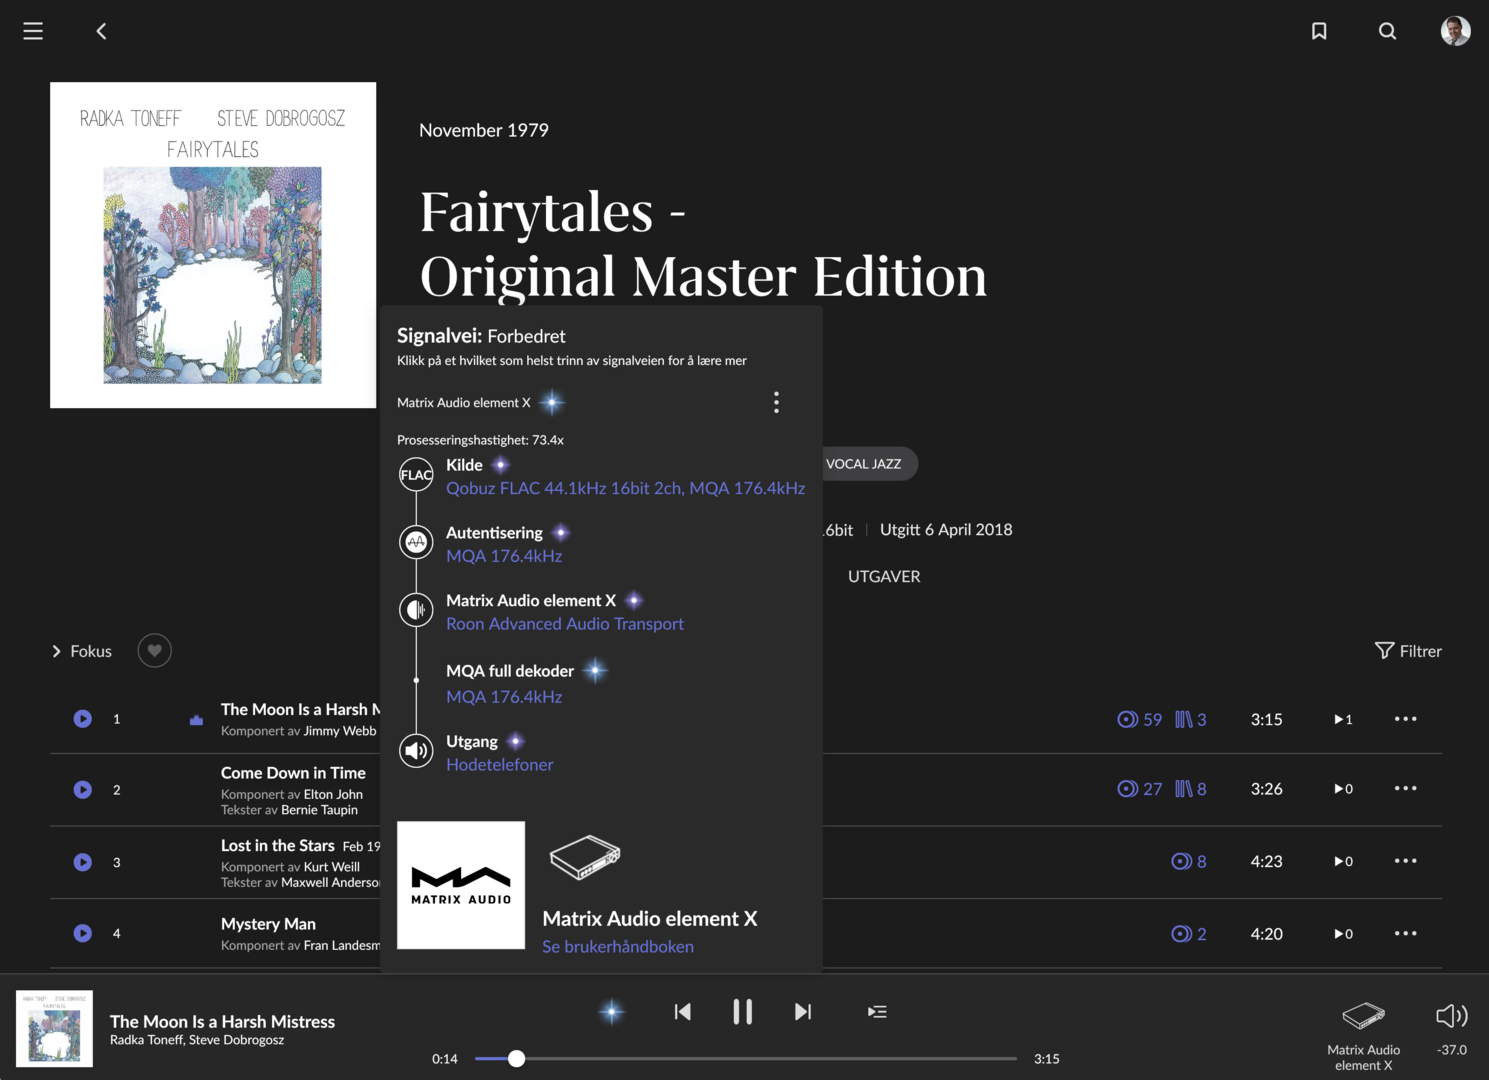Open the Hodetelefoner output link
Screen dimensions: 1489x1080
pyautogui.click(x=499, y=765)
